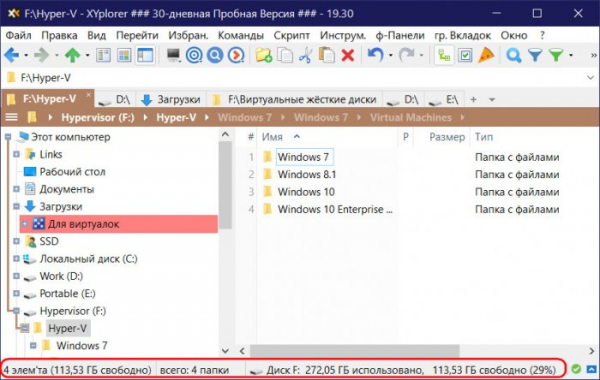Click the blue circular search-location icon
Screen dimensions: 600x380
pyautogui.click(x=215, y=55)
